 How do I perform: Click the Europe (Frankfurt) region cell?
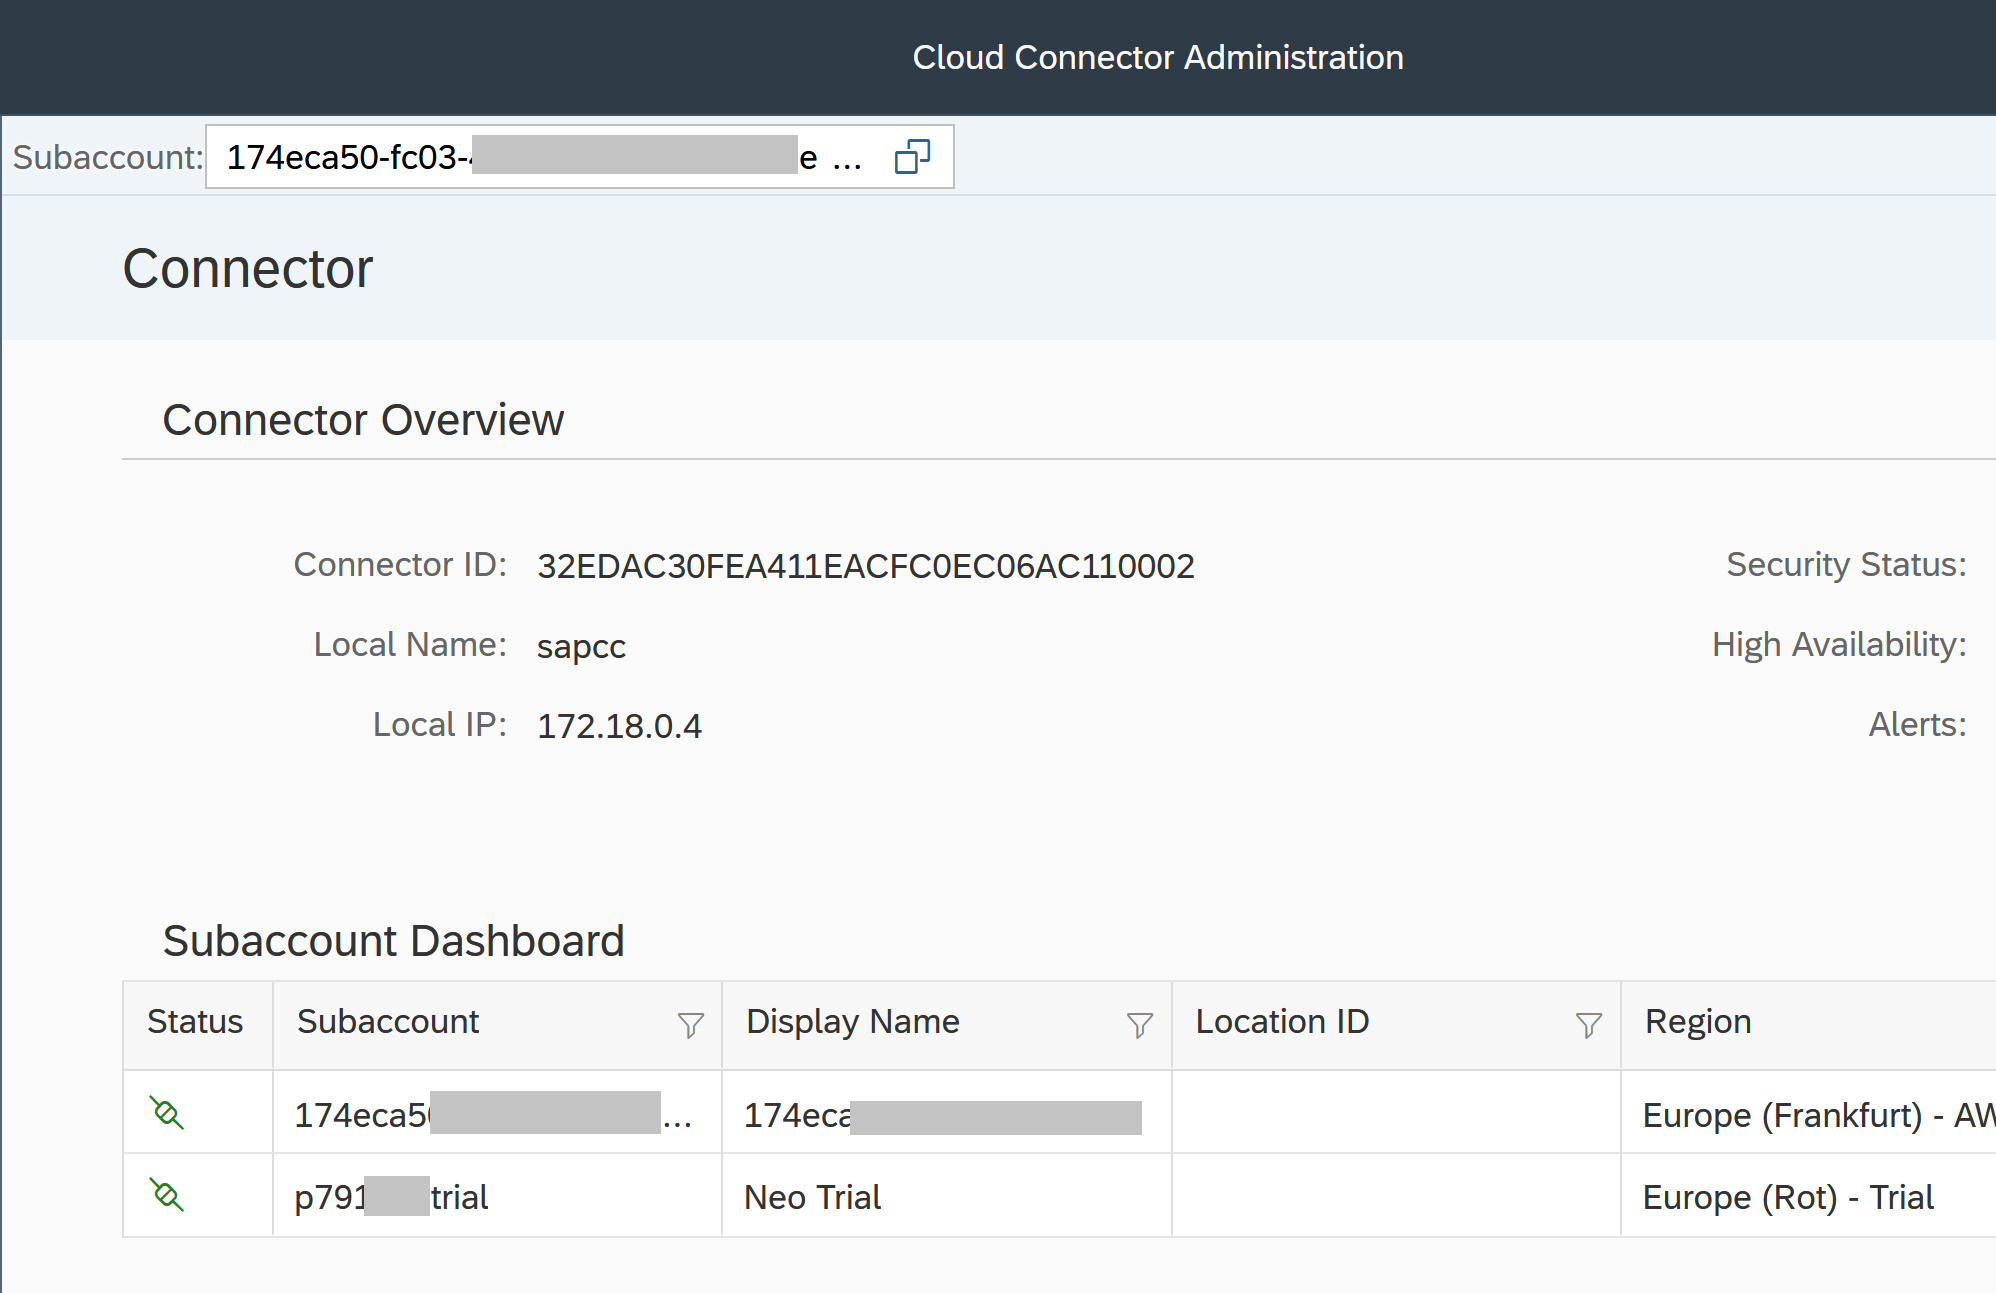(x=1800, y=1115)
